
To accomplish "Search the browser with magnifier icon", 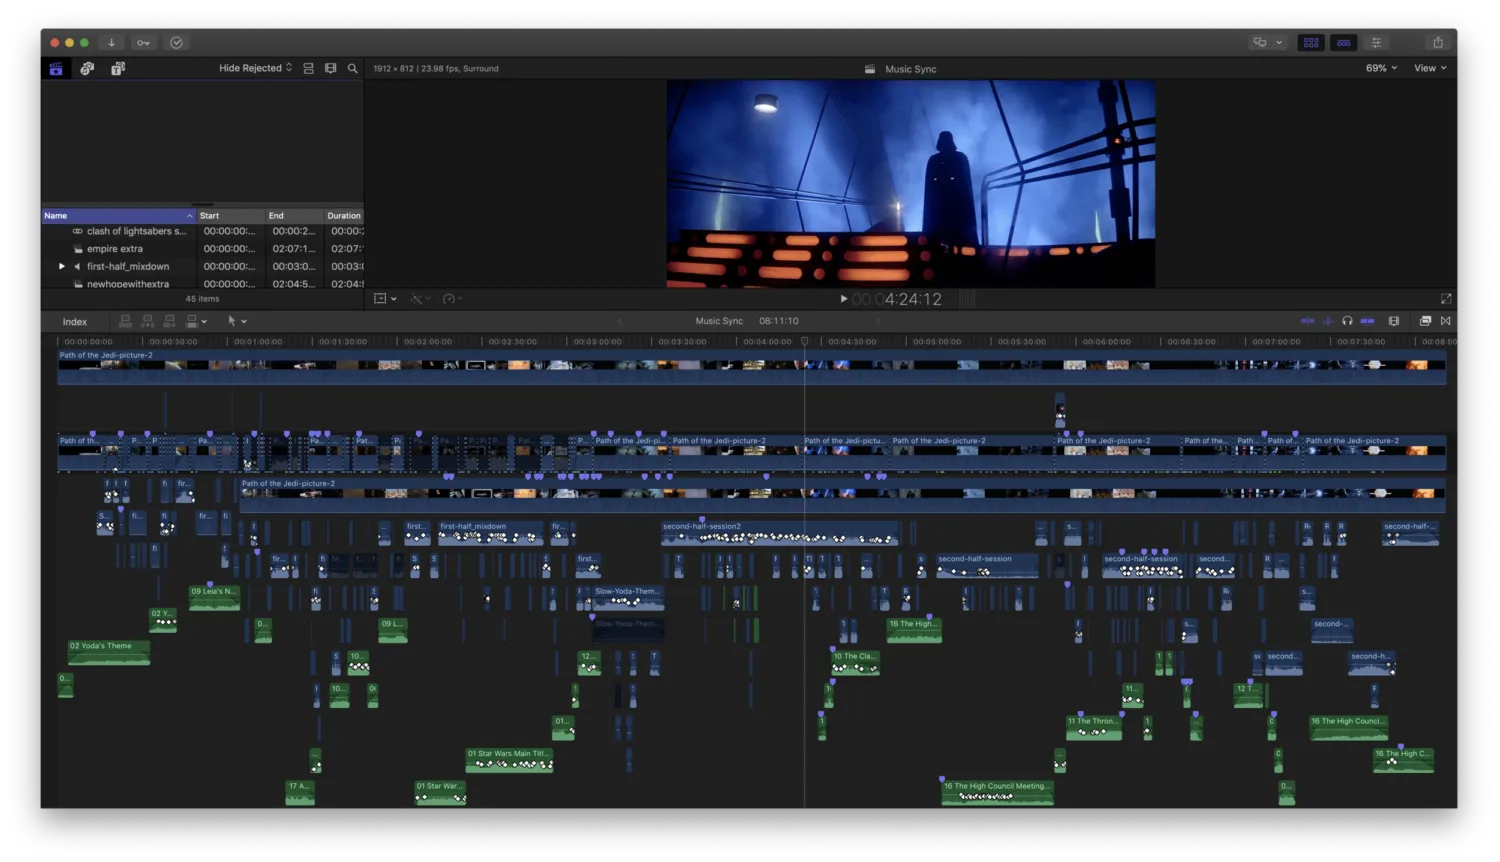I will tap(353, 68).
